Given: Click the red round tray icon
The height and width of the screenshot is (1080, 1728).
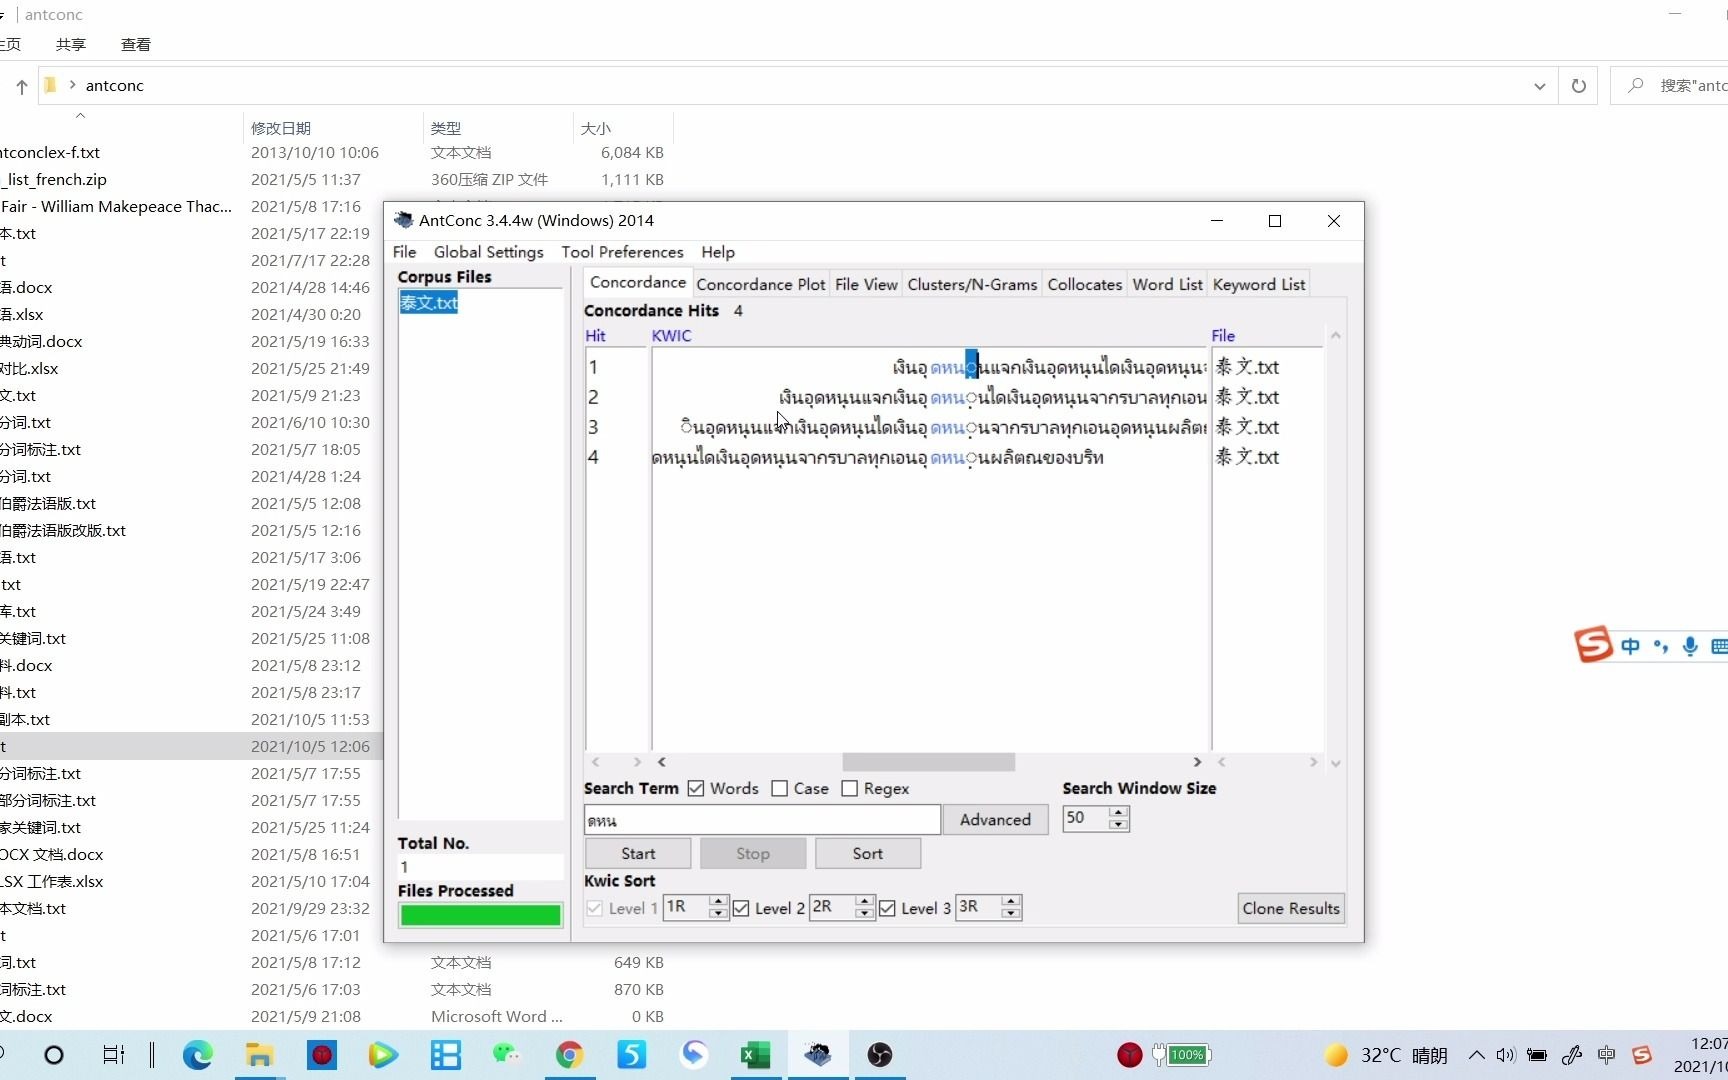Looking at the screenshot, I should [1130, 1055].
